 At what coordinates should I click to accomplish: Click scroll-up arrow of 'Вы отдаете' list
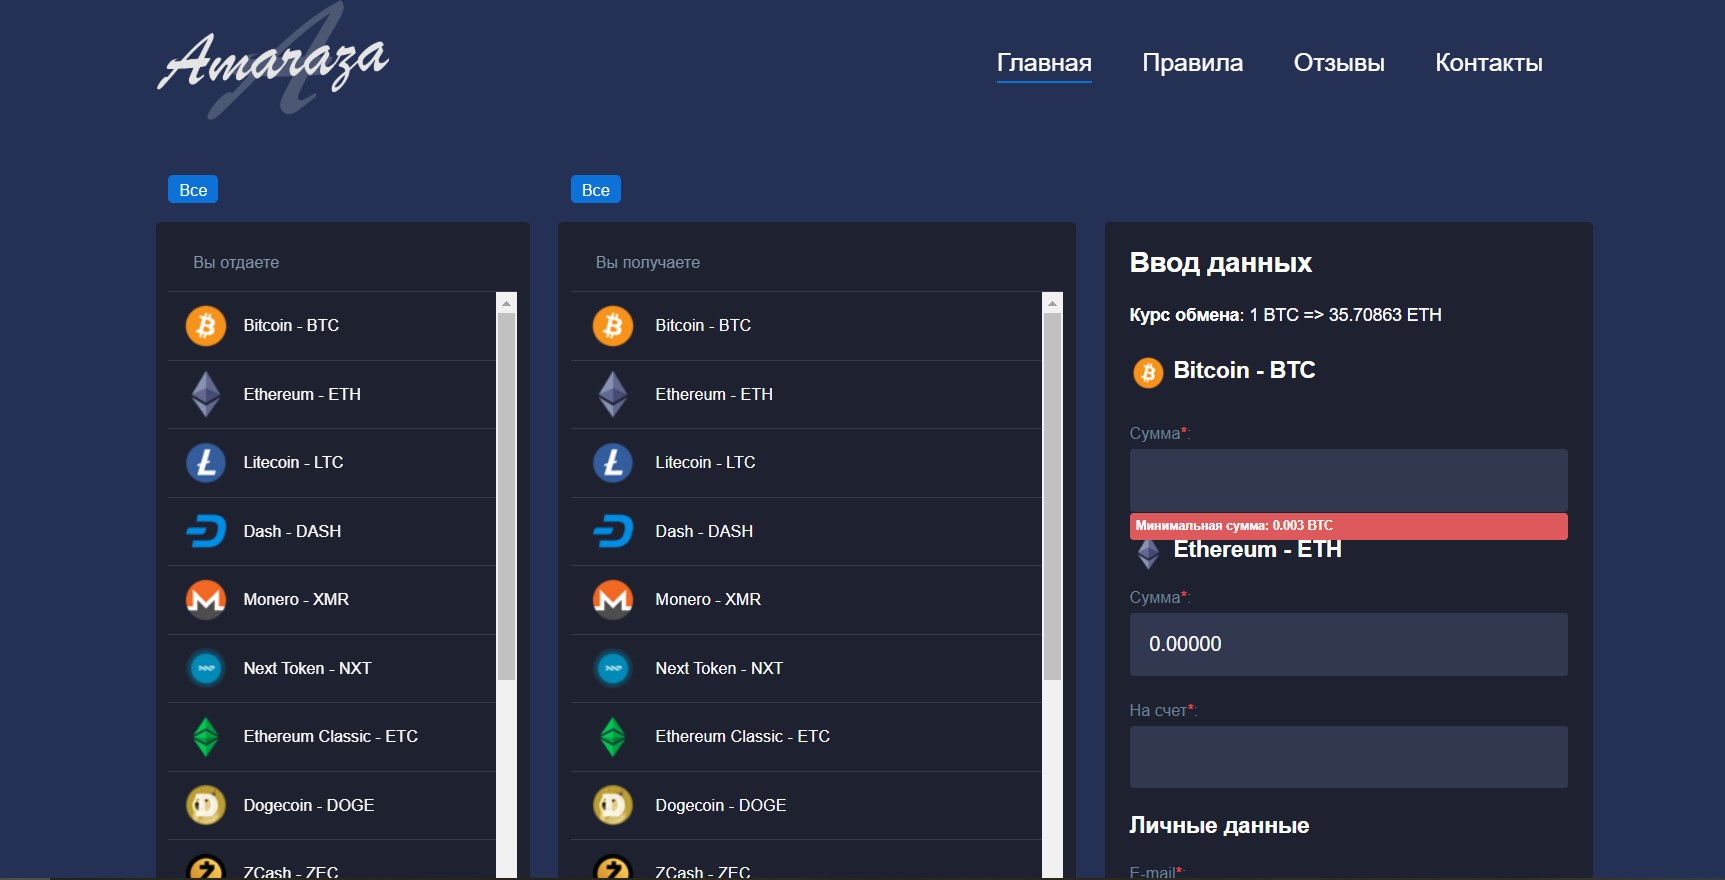[x=506, y=303]
